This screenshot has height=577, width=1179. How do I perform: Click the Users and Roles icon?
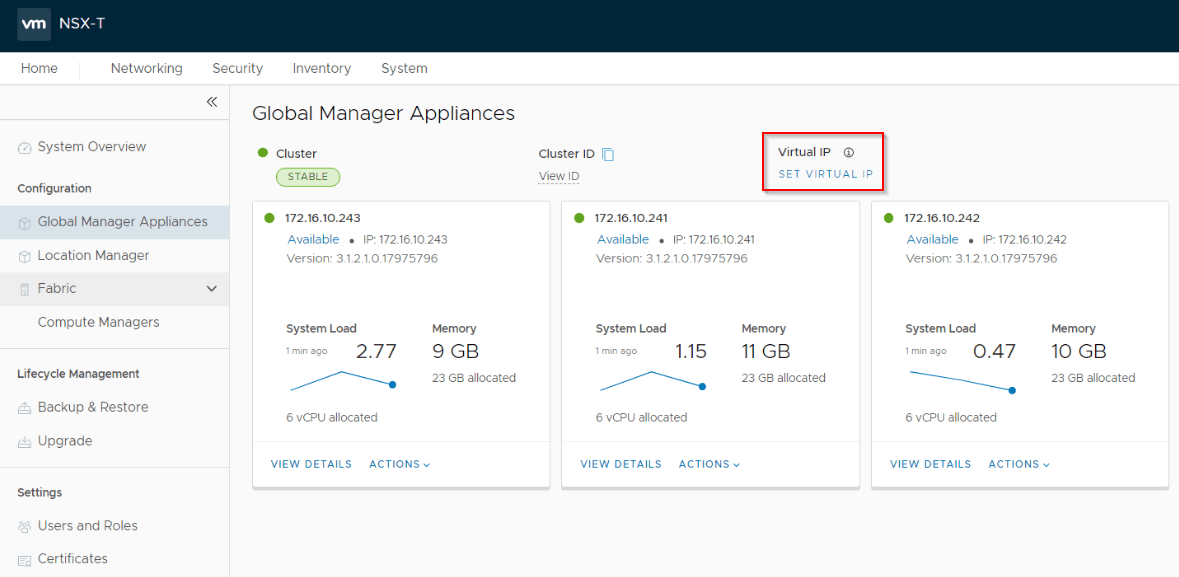[25, 527]
